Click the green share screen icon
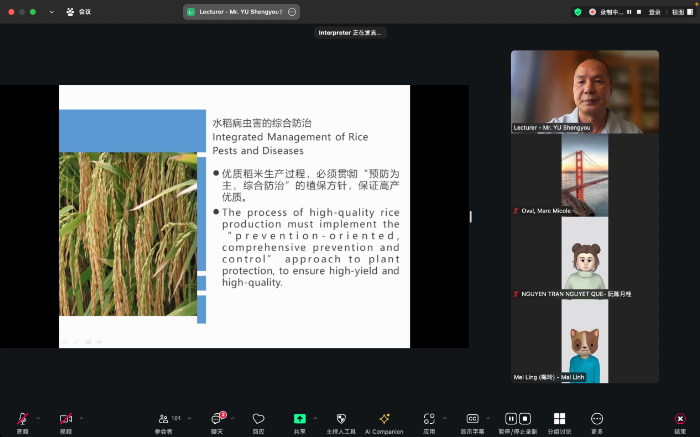 299,418
